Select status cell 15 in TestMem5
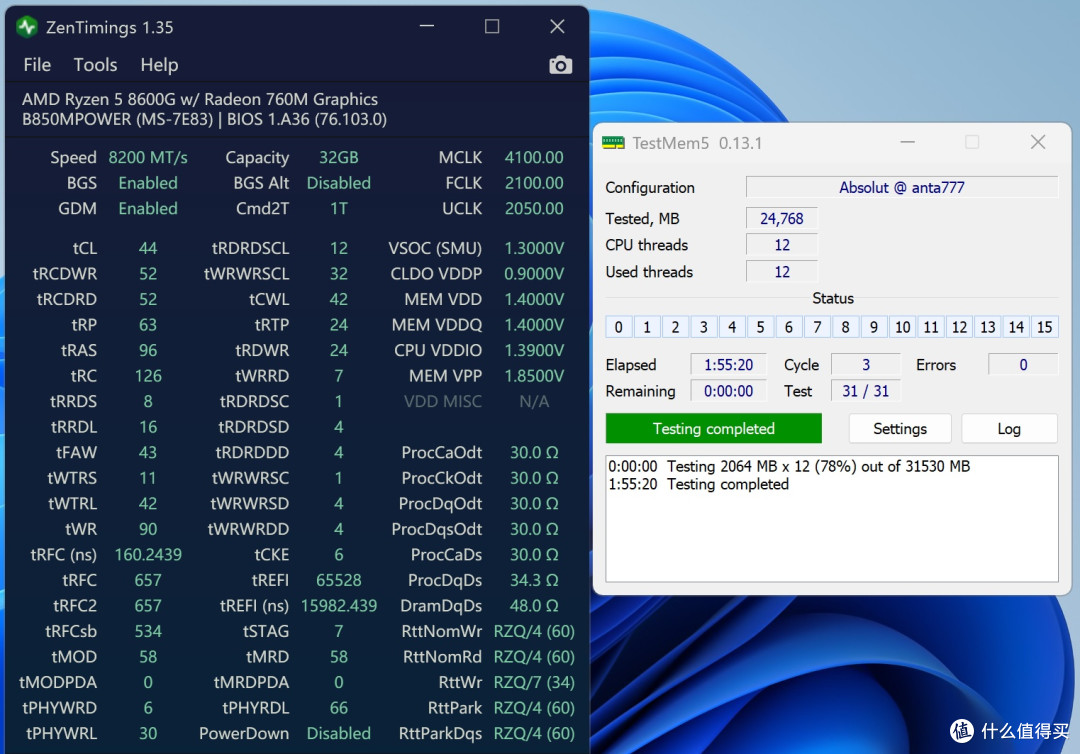The image size is (1080, 754). pyautogui.click(x=1044, y=327)
